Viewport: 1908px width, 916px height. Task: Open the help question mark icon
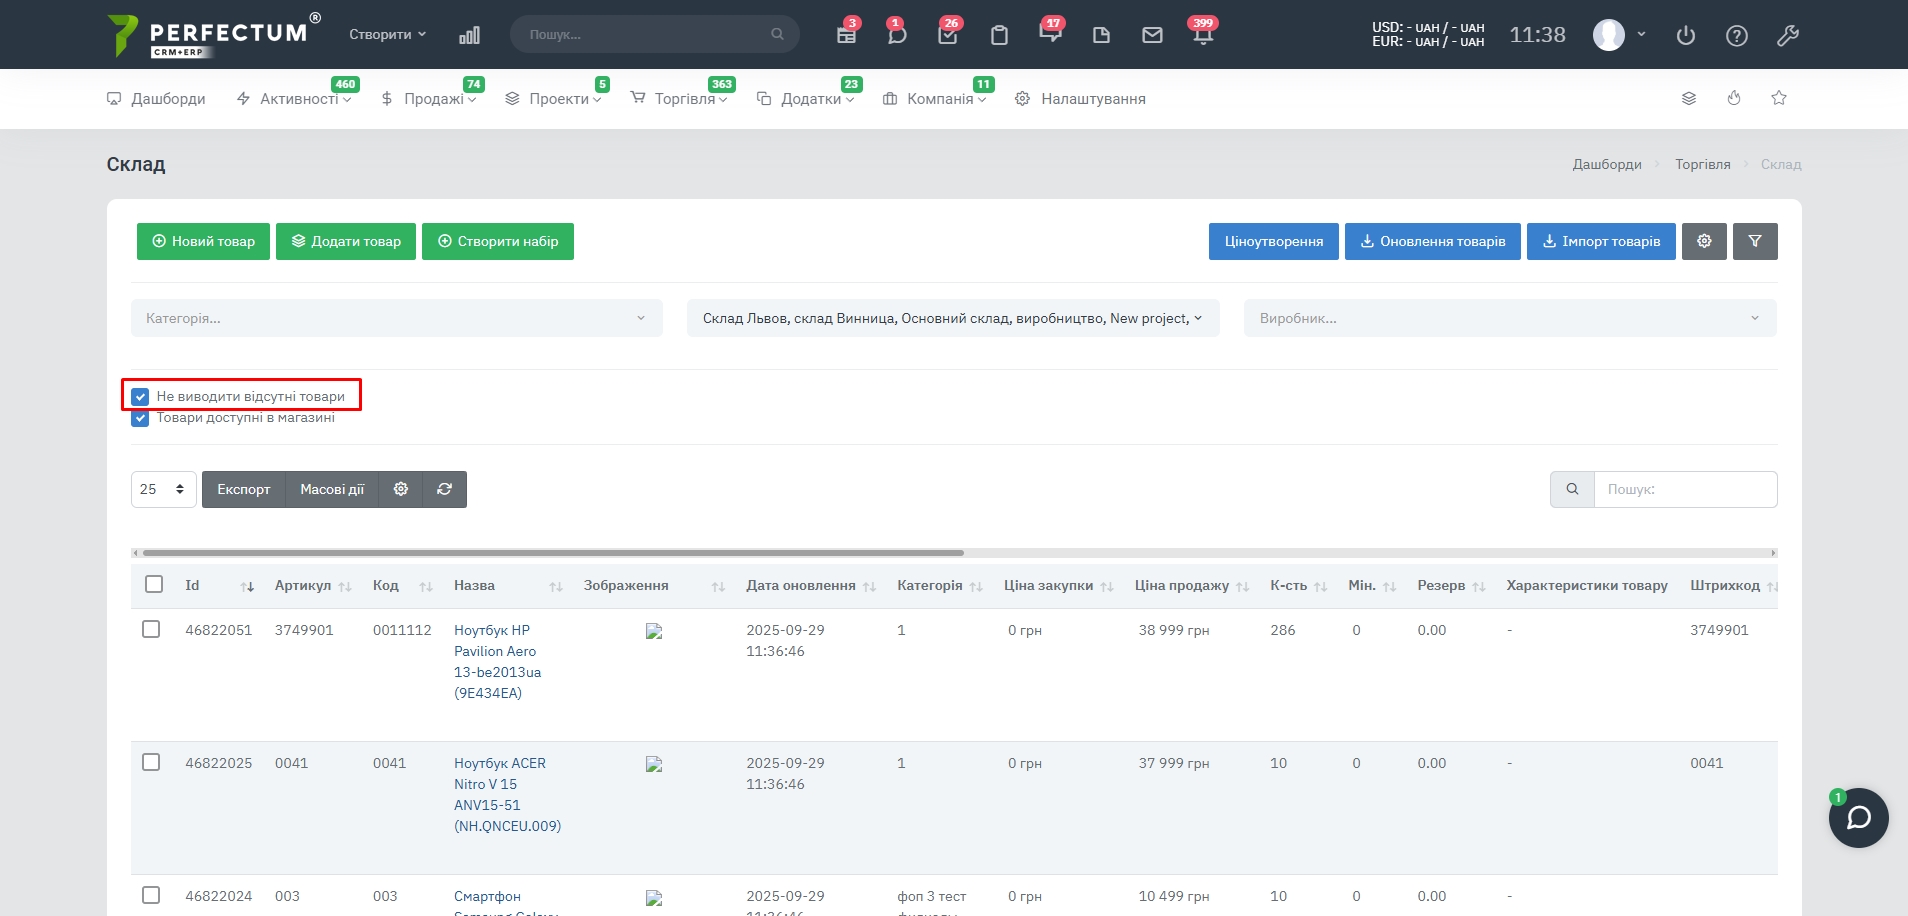[1737, 35]
